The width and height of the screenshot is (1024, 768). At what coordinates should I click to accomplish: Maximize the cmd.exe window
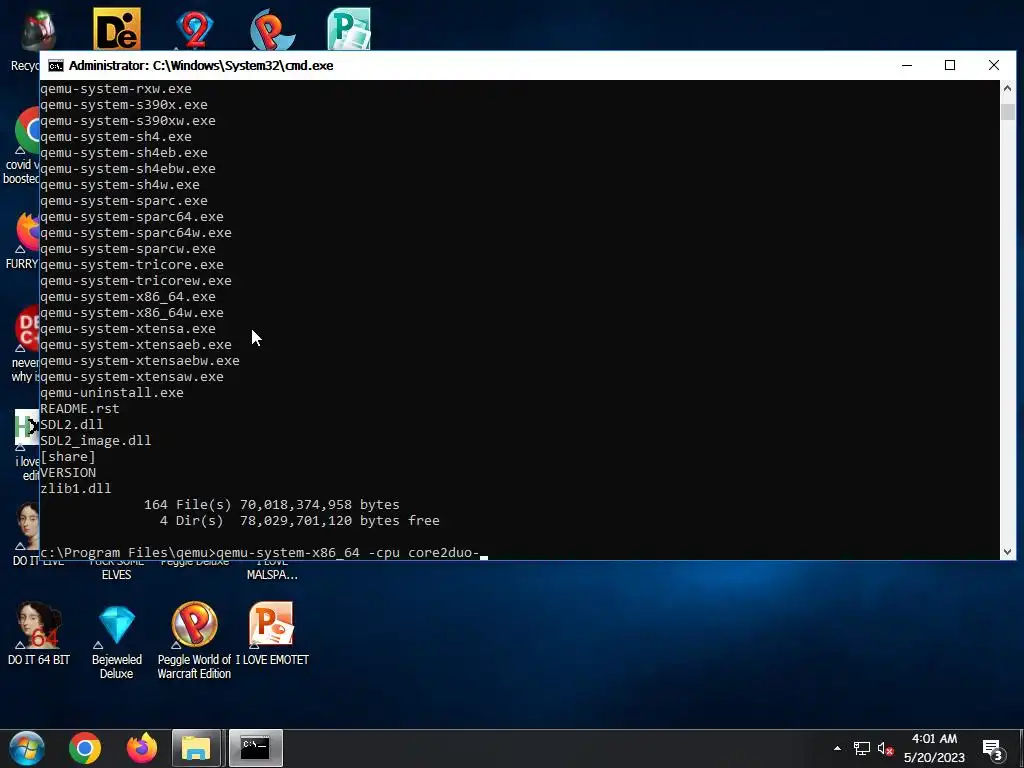click(x=950, y=65)
